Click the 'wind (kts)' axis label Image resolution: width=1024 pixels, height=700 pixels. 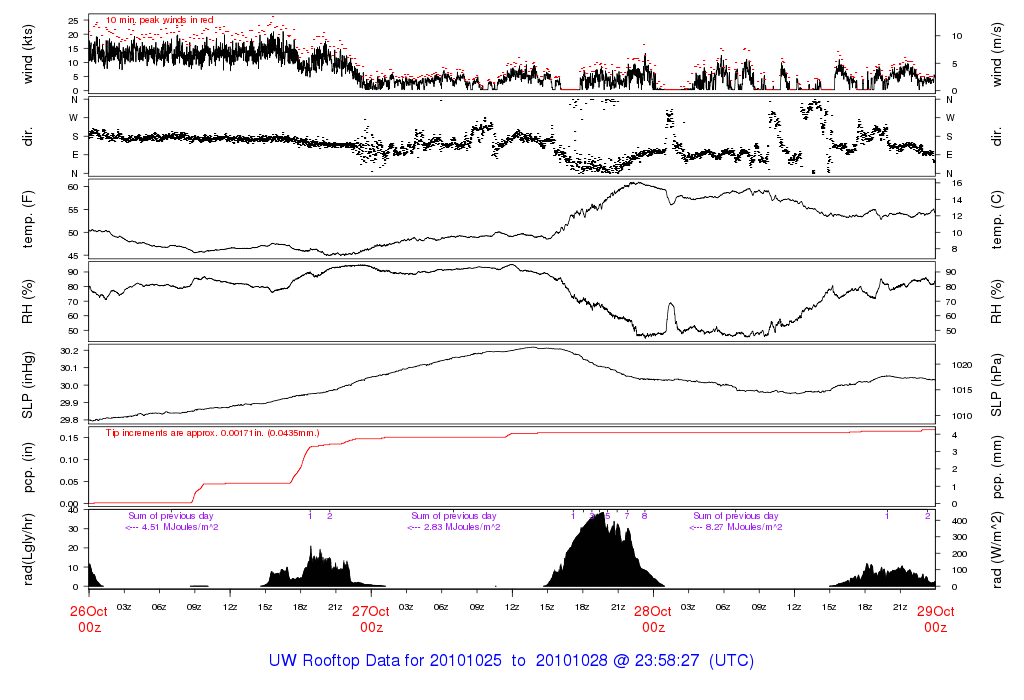pos(27,54)
